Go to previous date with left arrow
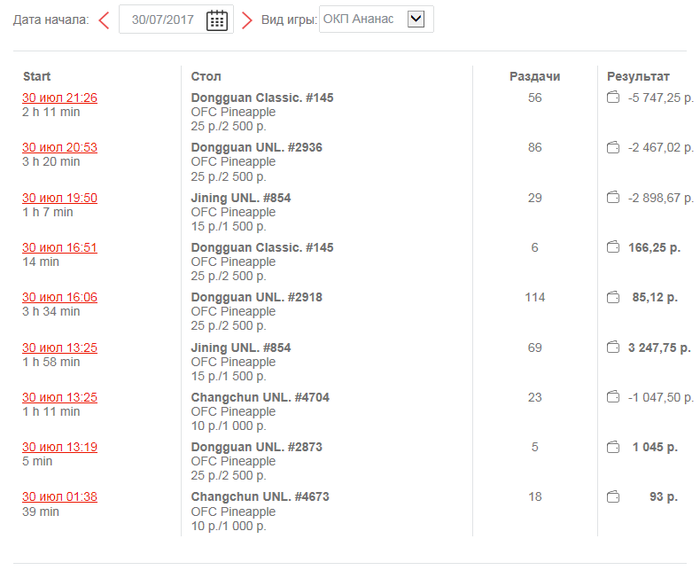Viewport: 700px width, 578px height. (104, 20)
